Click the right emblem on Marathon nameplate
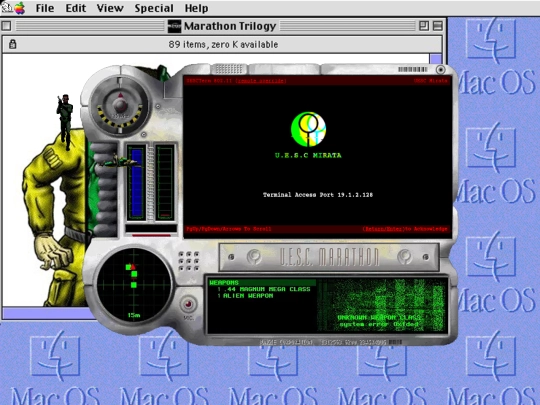 (404, 257)
